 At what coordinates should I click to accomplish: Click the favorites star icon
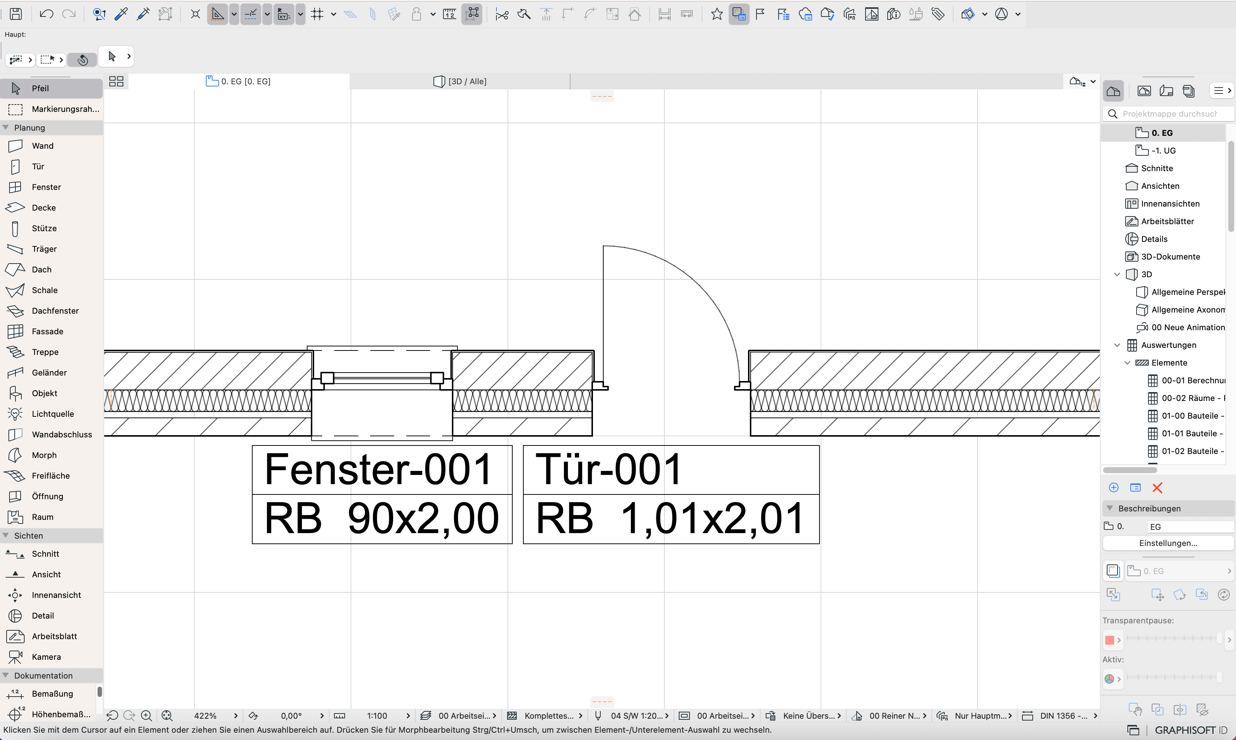716,14
